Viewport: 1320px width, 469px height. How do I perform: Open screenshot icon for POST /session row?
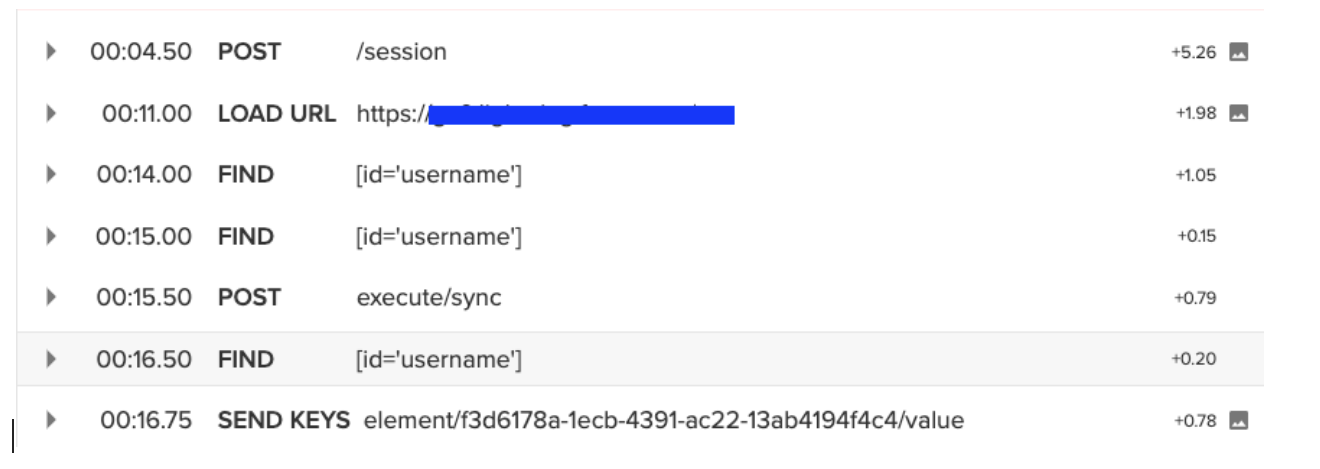coord(1238,53)
